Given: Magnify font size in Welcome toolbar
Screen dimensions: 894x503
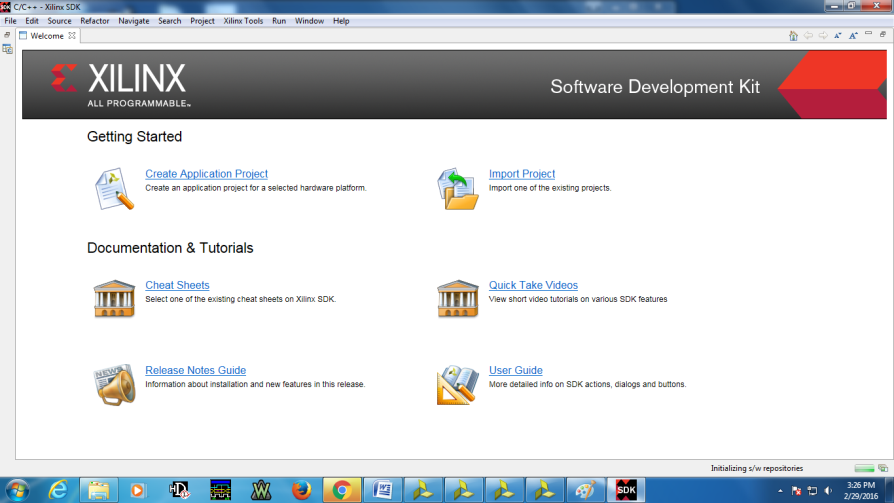Looking at the screenshot, I should tap(854, 35).
